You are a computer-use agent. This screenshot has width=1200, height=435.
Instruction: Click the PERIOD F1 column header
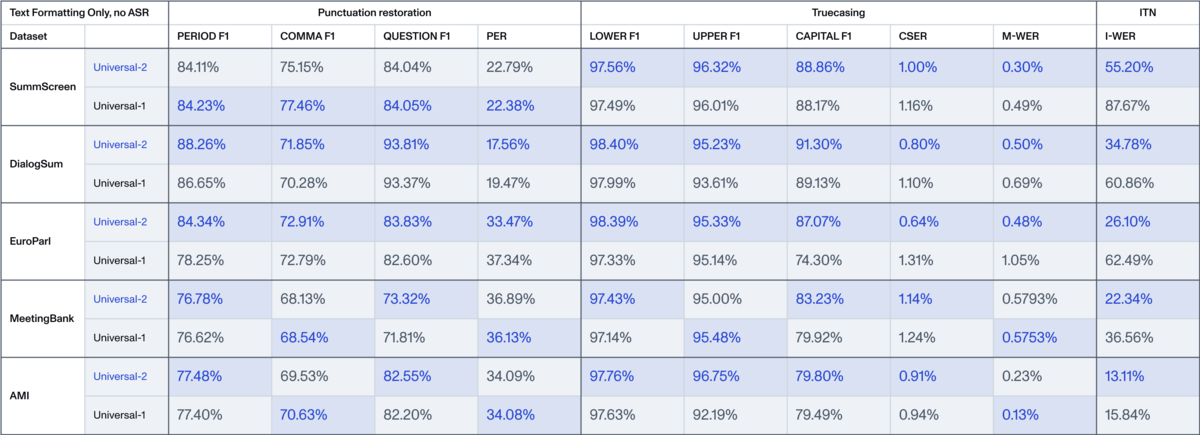[205, 36]
